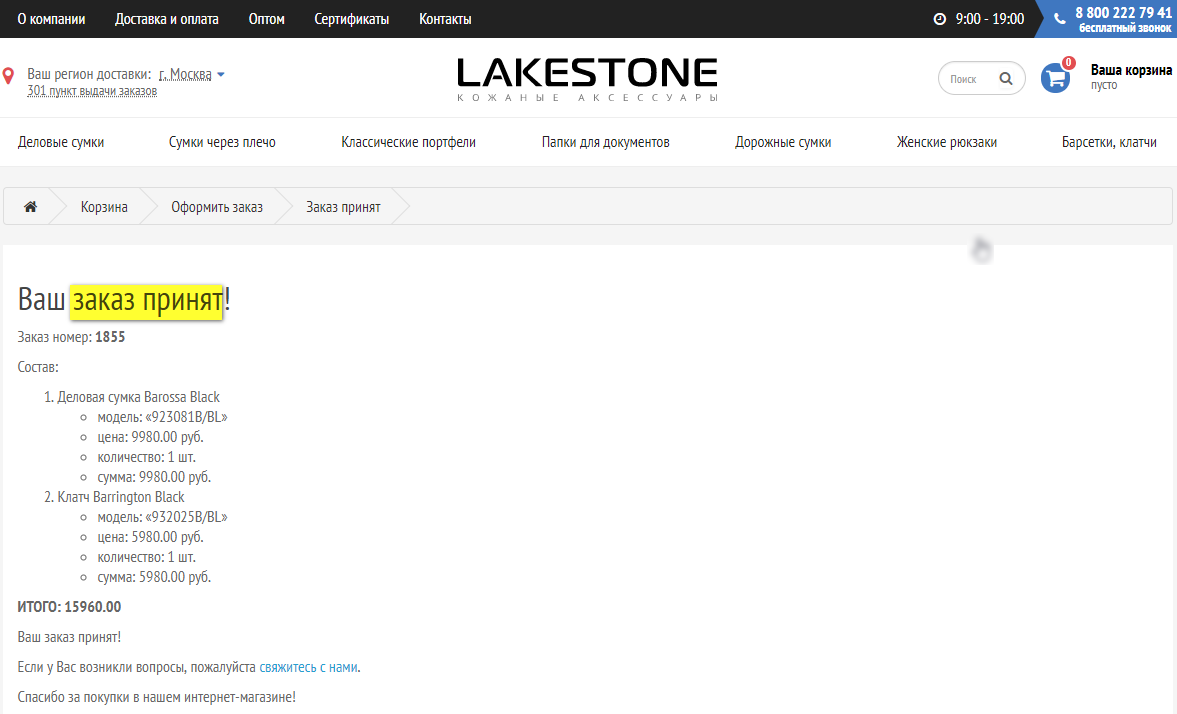Select order number 1855

[x=110, y=336]
